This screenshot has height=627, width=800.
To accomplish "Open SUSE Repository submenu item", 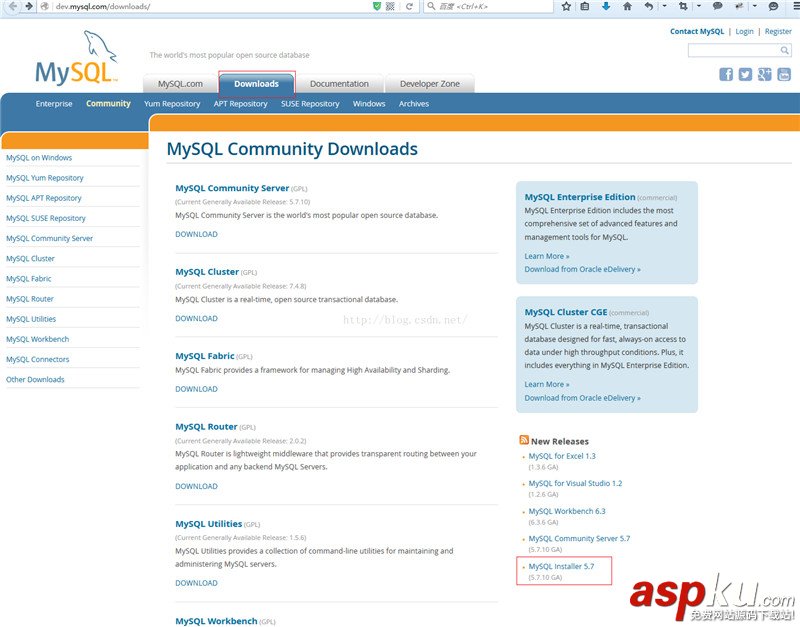I will (310, 104).
